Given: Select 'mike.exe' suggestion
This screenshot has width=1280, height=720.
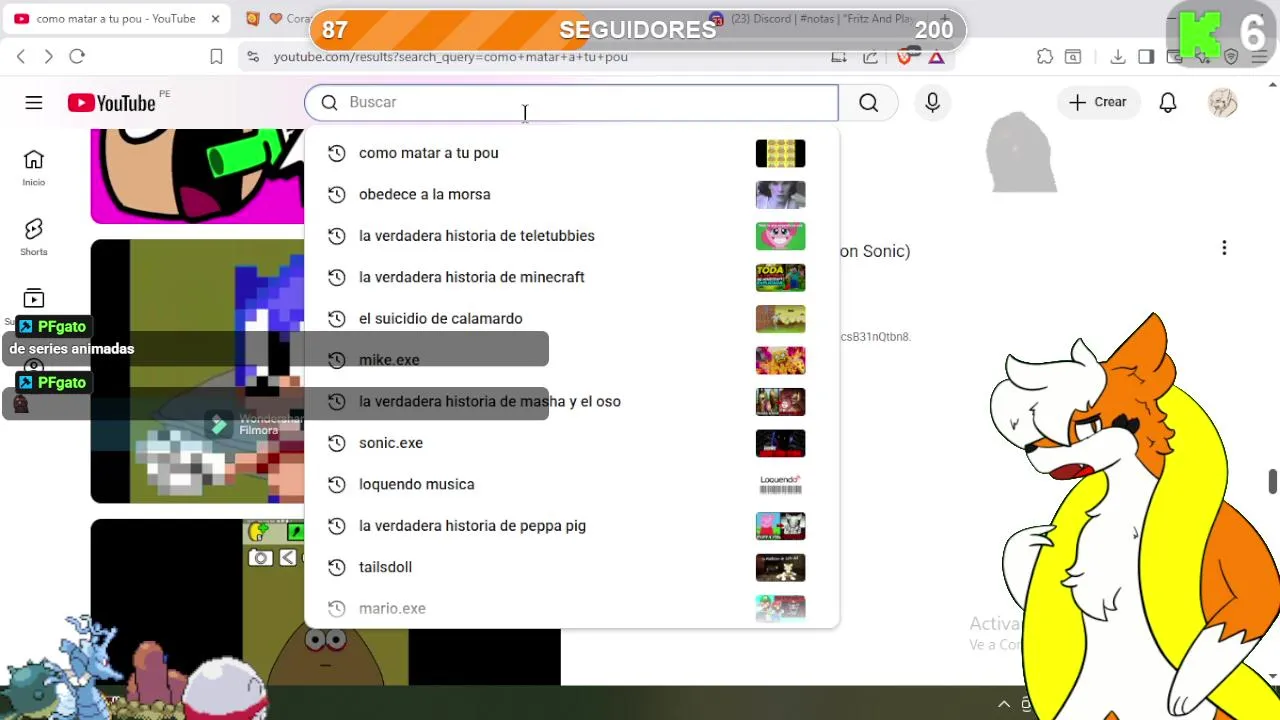Looking at the screenshot, I should point(571,360).
